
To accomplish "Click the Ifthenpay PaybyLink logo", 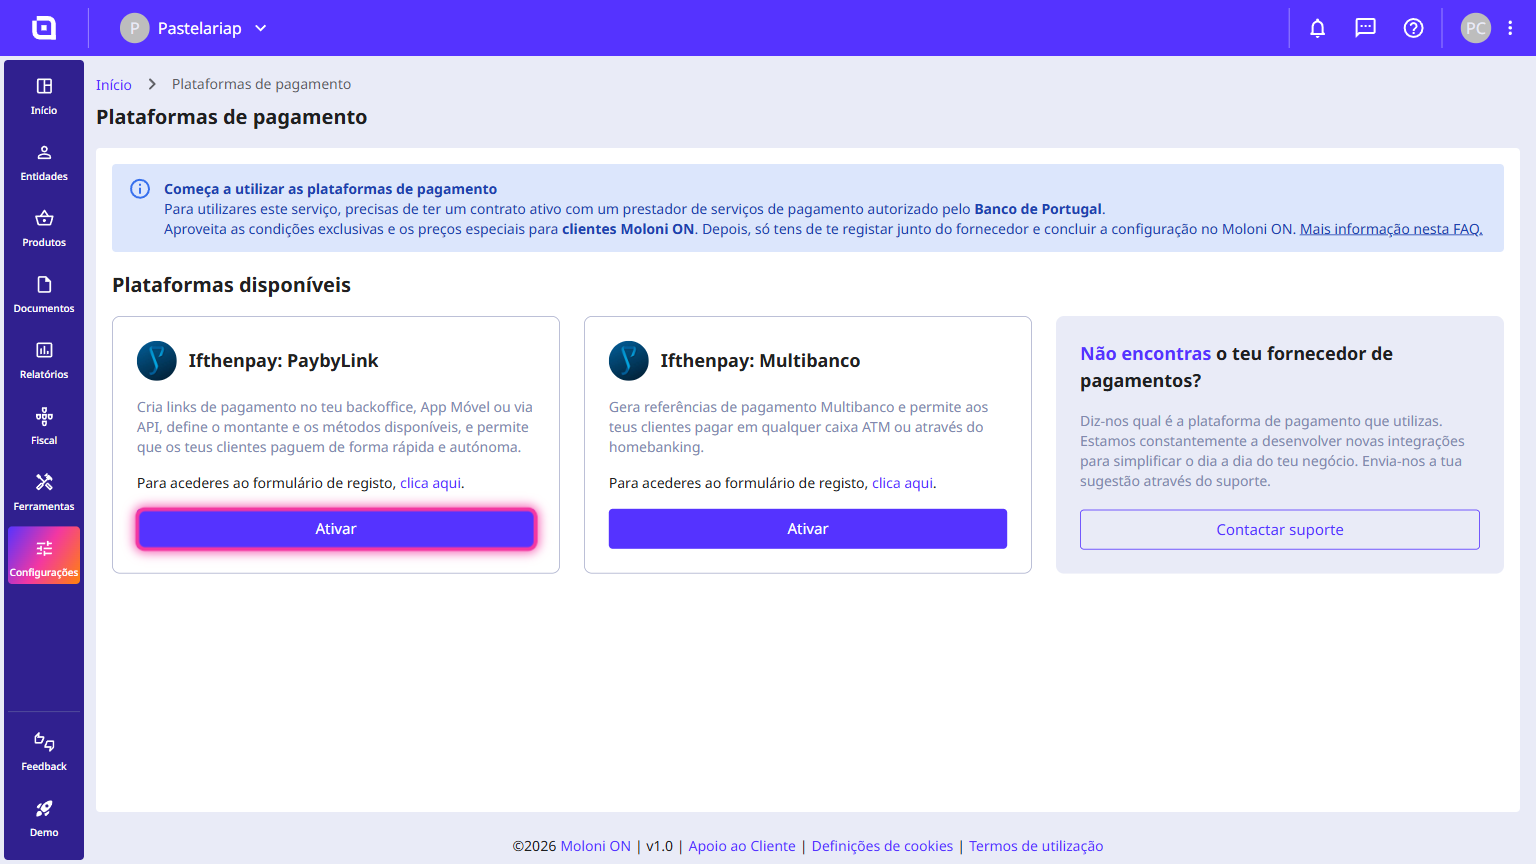I will click(x=157, y=361).
